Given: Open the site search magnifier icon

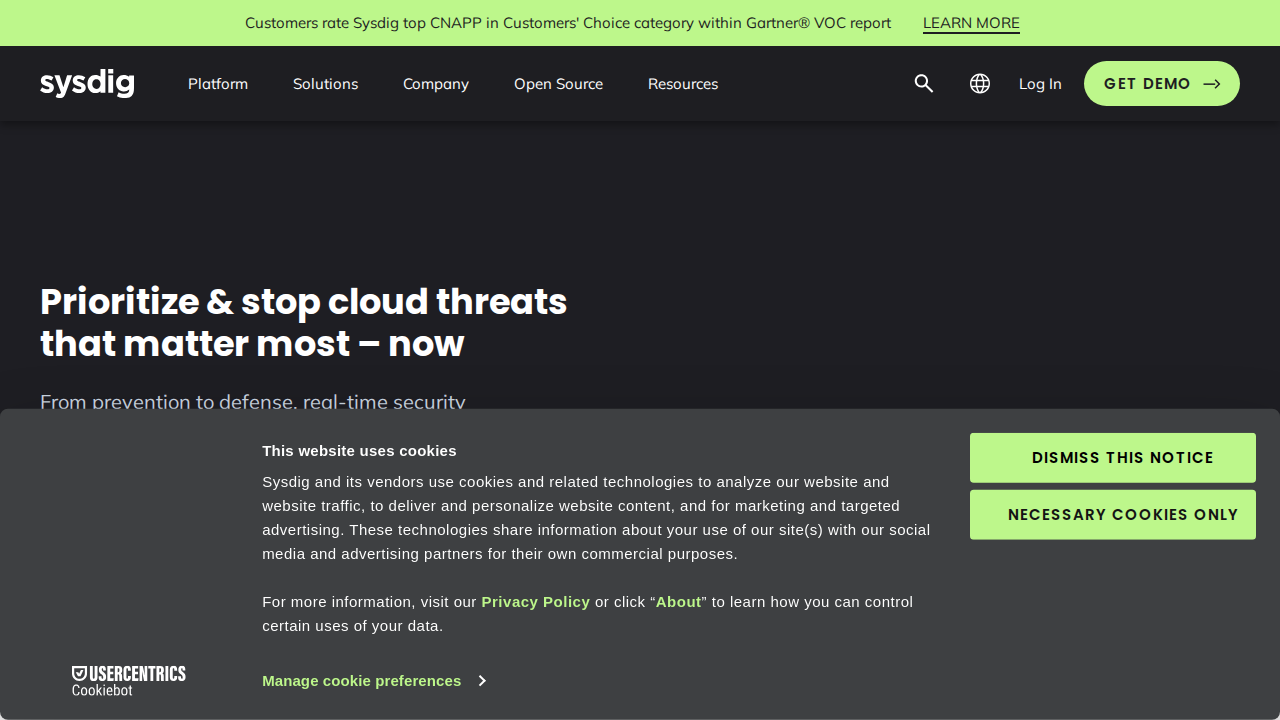Looking at the screenshot, I should [924, 84].
